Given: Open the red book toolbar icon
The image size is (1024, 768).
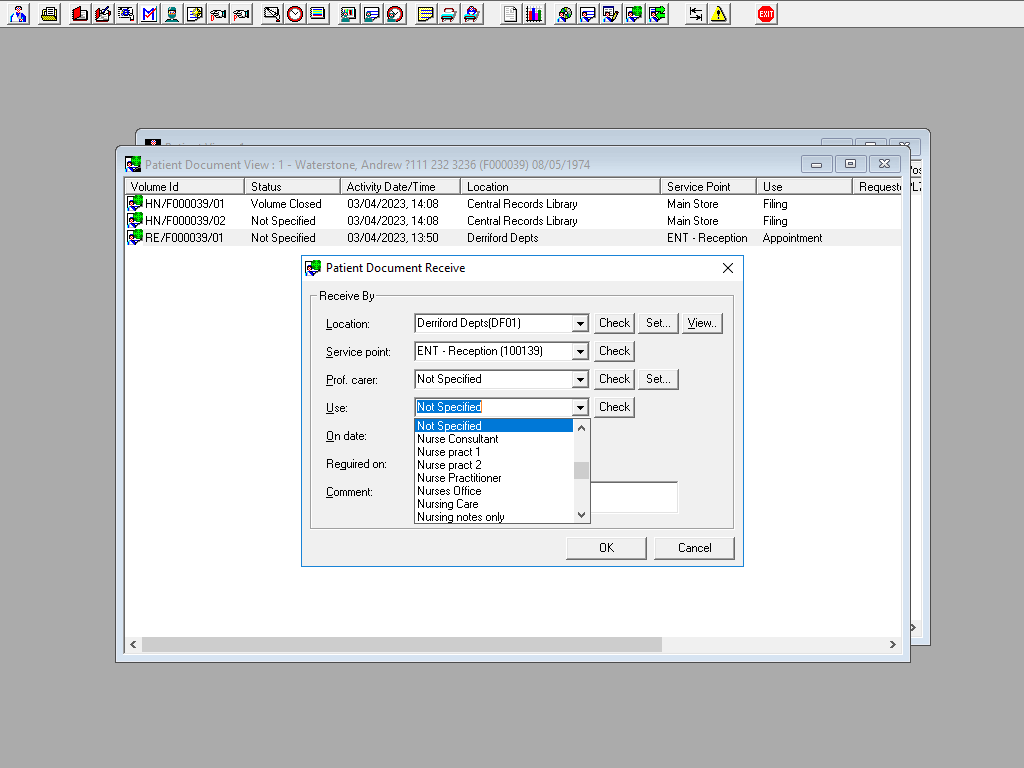Looking at the screenshot, I should [x=80, y=14].
